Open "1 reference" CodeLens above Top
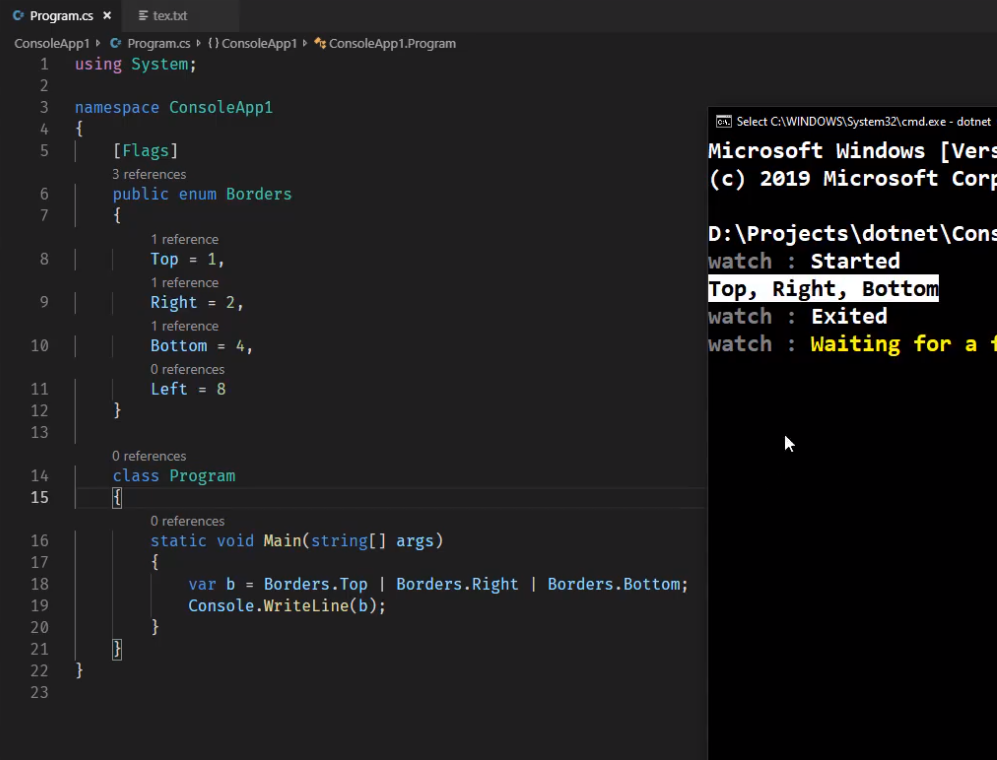Viewport: 997px width, 760px height. (184, 239)
